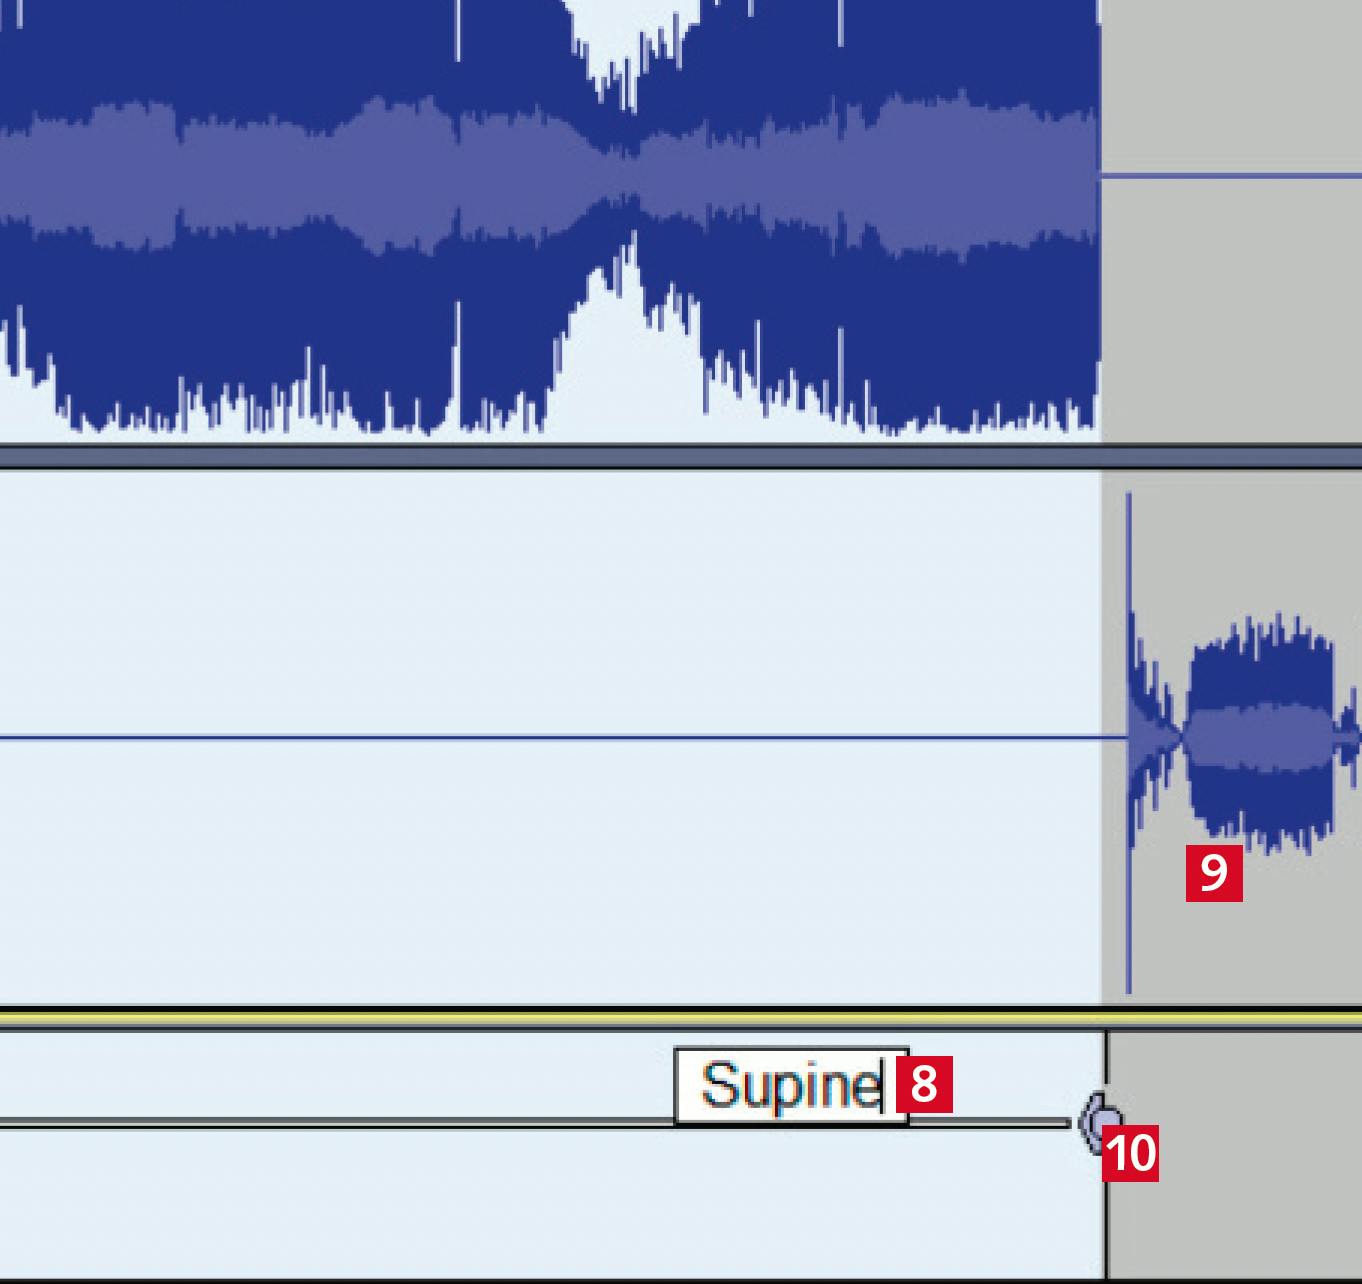This screenshot has height=1284, width=1362.
Task: Click the red number 8 marker
Action: pyautogui.click(x=924, y=1084)
